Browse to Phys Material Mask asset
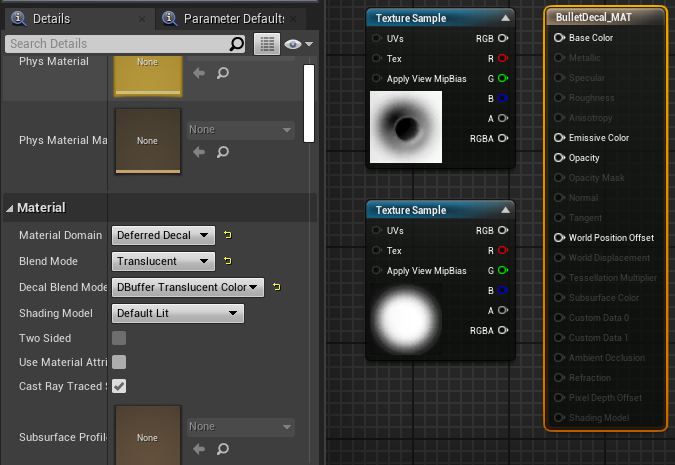675x465 pixels. click(x=221, y=152)
